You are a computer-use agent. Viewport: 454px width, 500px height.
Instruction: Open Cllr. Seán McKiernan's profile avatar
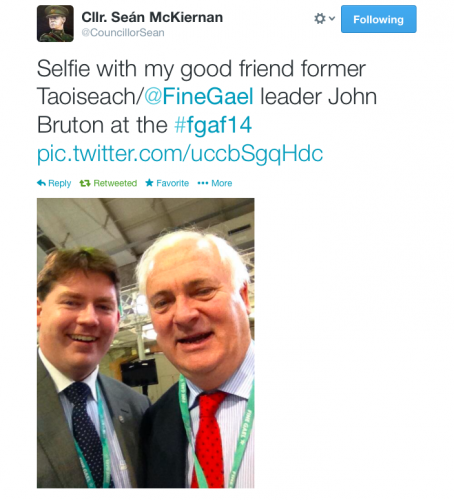click(x=55, y=23)
